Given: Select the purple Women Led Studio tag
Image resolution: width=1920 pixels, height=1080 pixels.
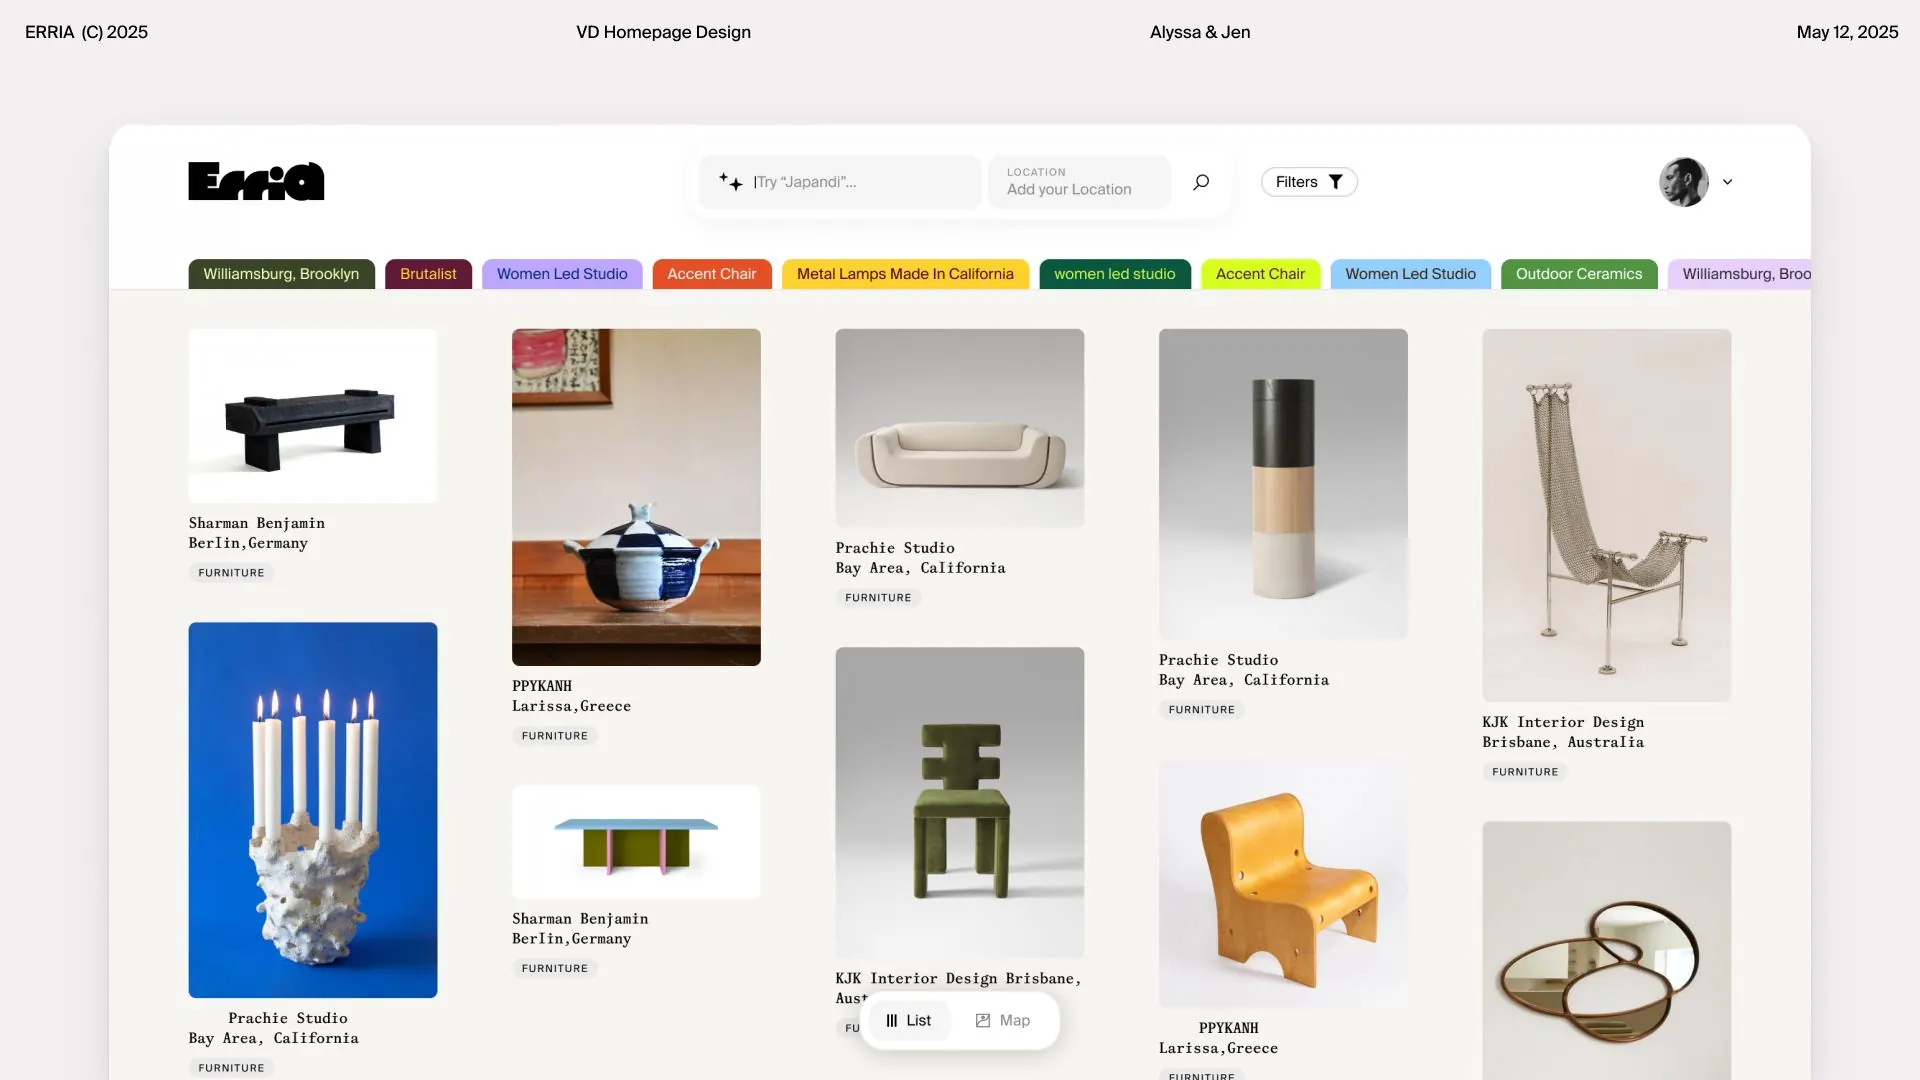Looking at the screenshot, I should [562, 274].
